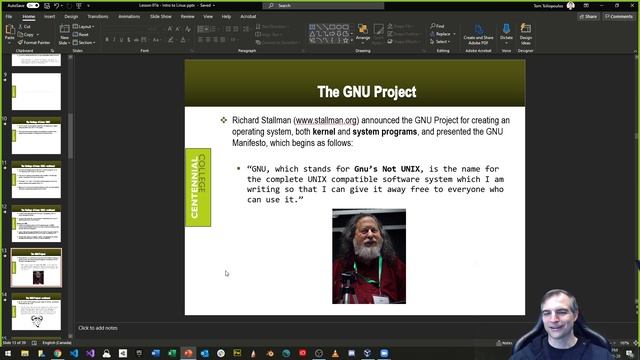
Task: Switch to the Insert tab
Action: point(49,17)
